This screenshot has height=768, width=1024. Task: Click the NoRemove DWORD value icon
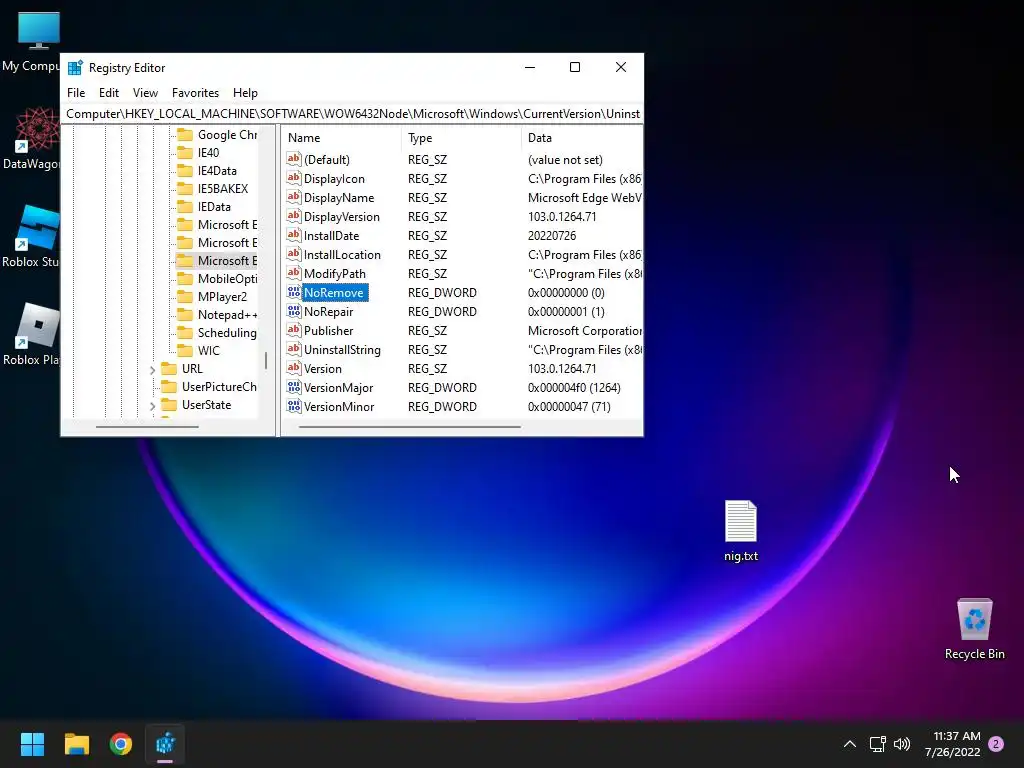[294, 293]
